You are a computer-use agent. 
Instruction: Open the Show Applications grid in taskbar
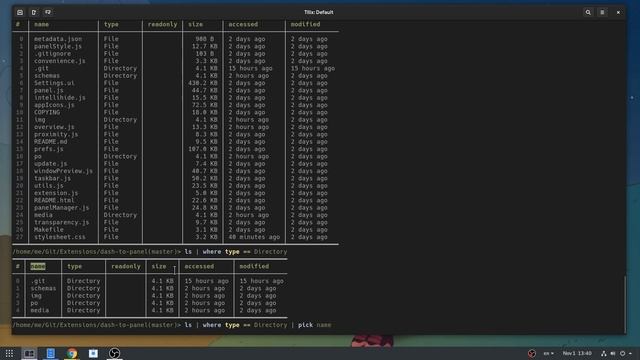pyautogui.click(x=9, y=353)
